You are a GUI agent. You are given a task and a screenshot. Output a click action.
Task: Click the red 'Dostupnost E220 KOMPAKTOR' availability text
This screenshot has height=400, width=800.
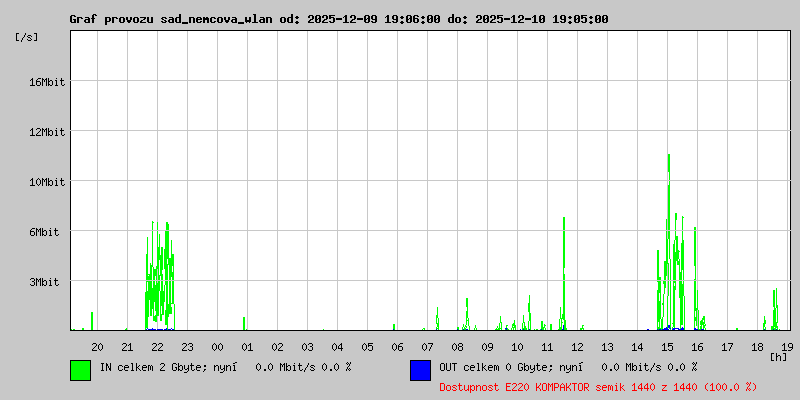pyautogui.click(x=598, y=388)
